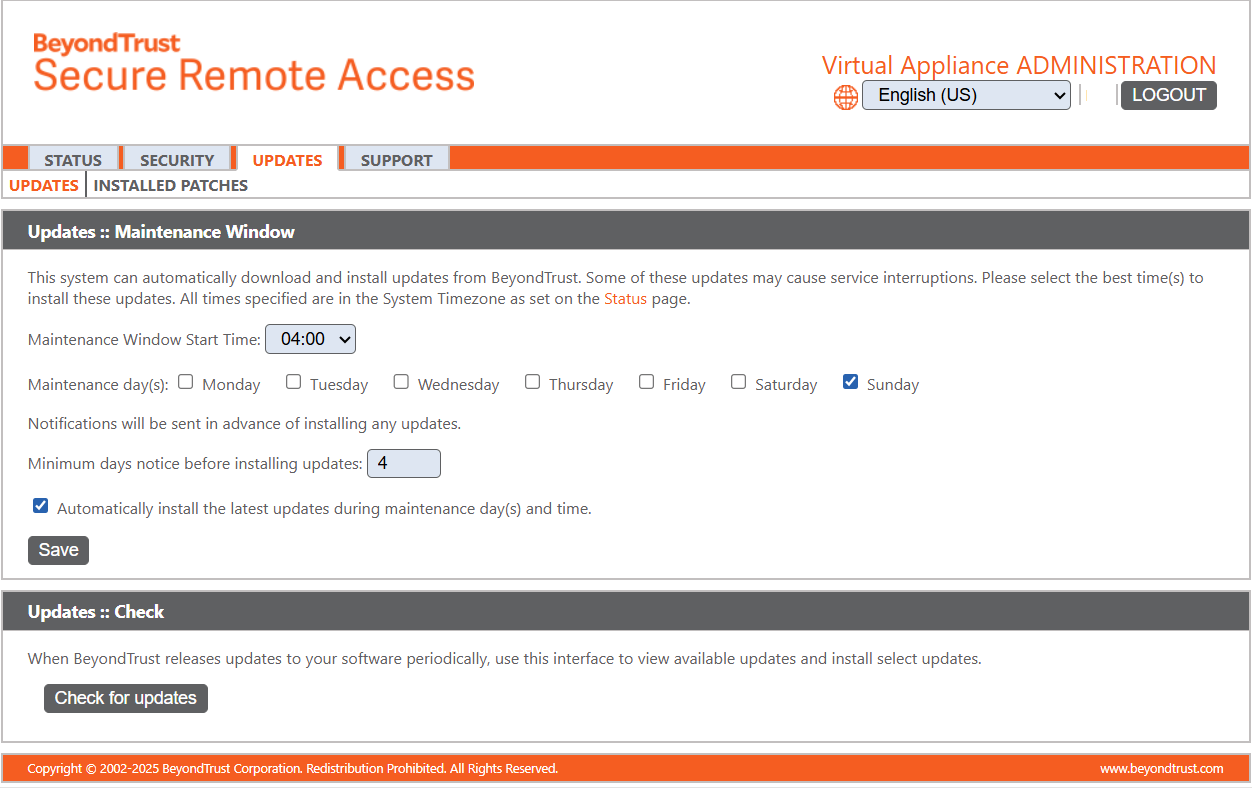Click the Updates :: Maintenance Window heading

(x=161, y=231)
